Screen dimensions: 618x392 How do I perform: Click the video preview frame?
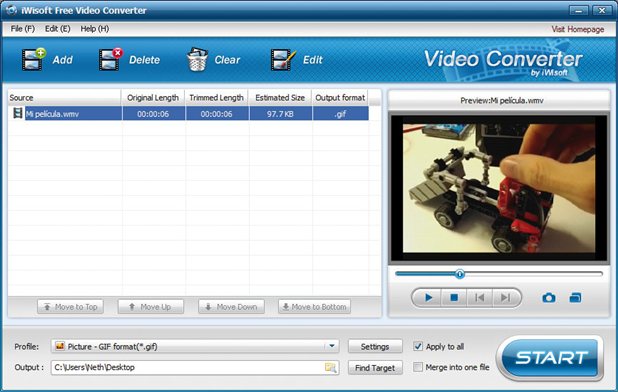(x=499, y=188)
